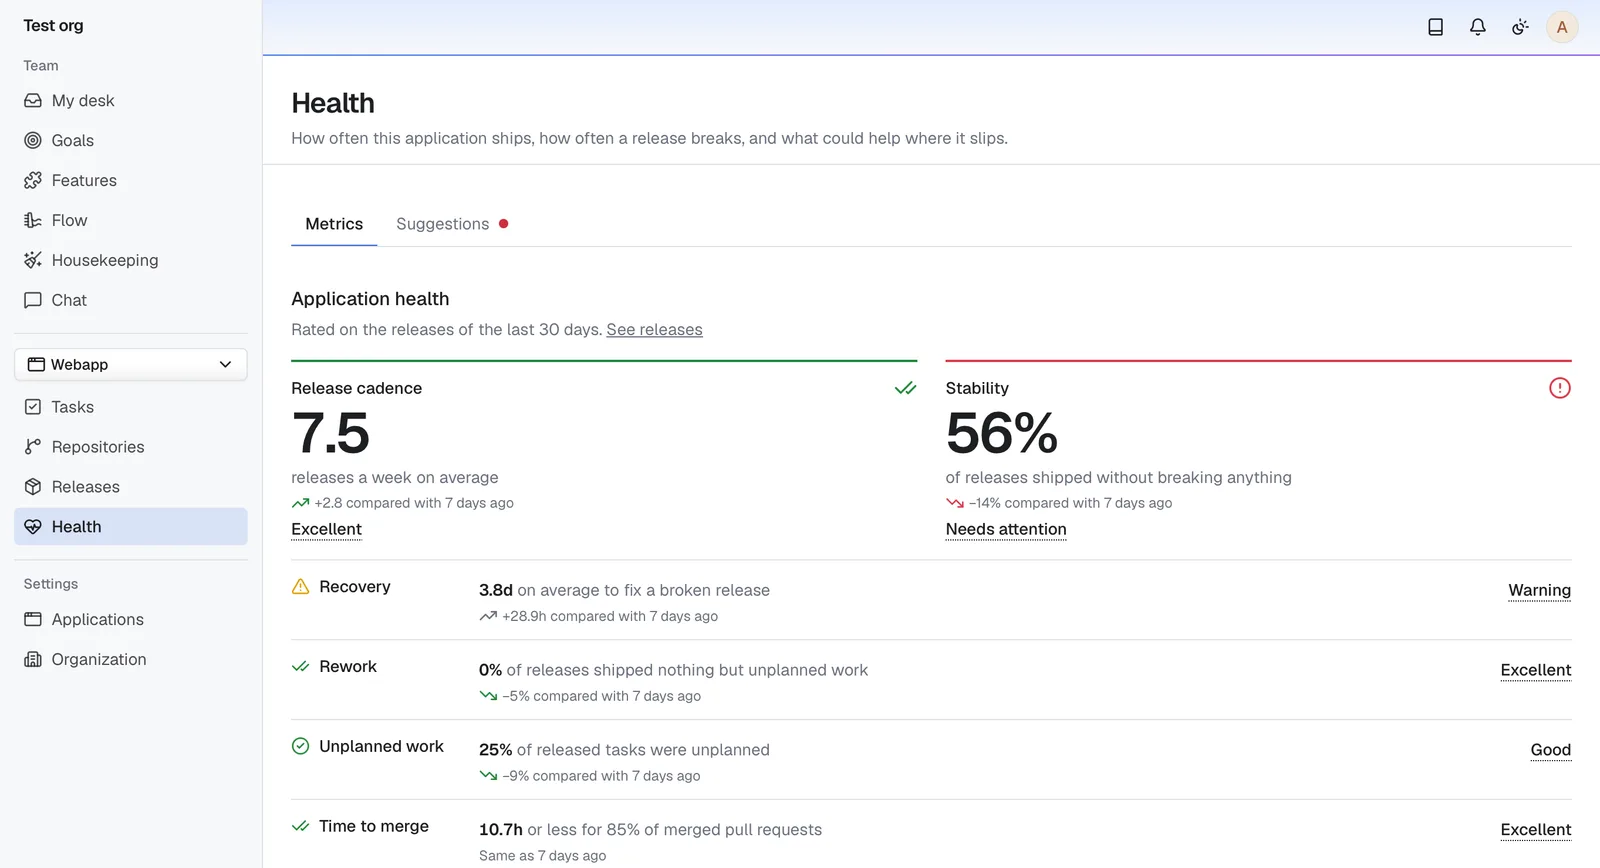
Task: Open the Features section
Action: pyautogui.click(x=131, y=181)
